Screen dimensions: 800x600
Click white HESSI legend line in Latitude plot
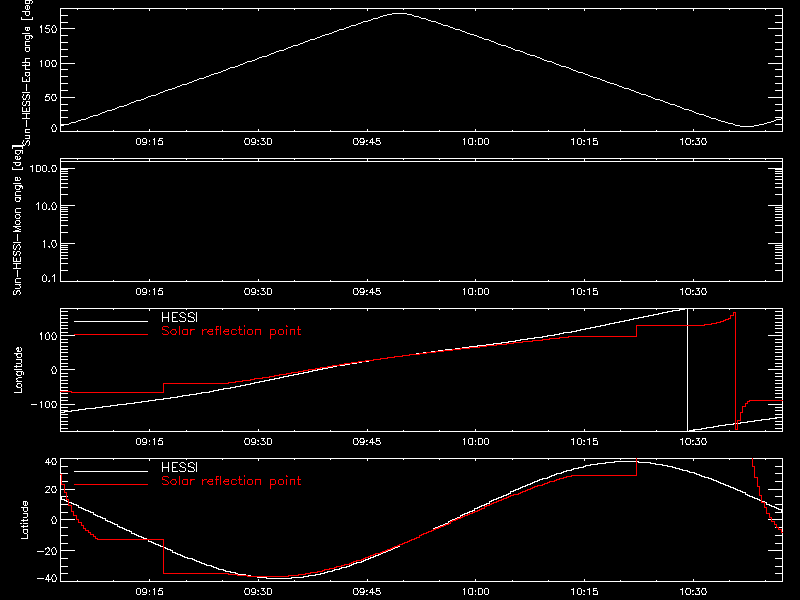[x=111, y=471]
